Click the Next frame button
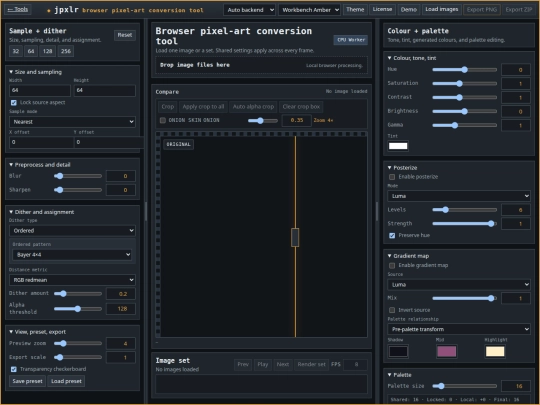The height and width of the screenshot is (405, 540). pos(283,364)
